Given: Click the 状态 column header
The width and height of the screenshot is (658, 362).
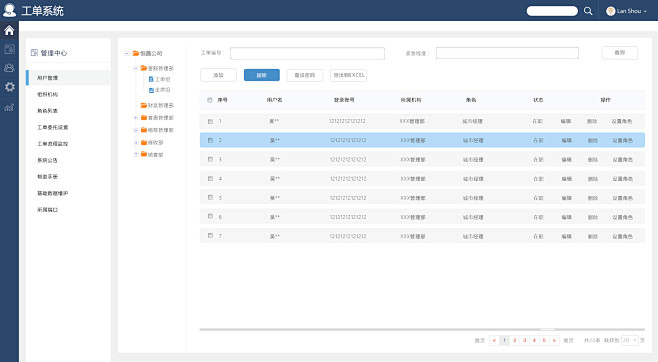Looking at the screenshot, I should pos(538,100).
